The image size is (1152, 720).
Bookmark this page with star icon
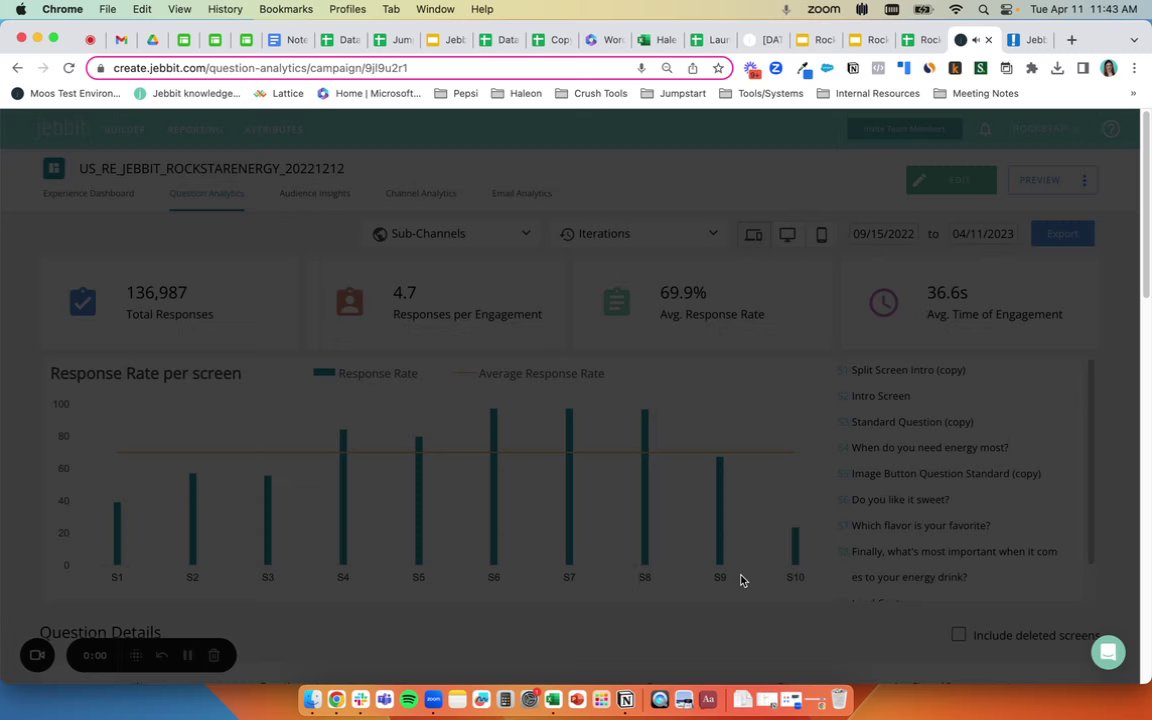(x=718, y=68)
